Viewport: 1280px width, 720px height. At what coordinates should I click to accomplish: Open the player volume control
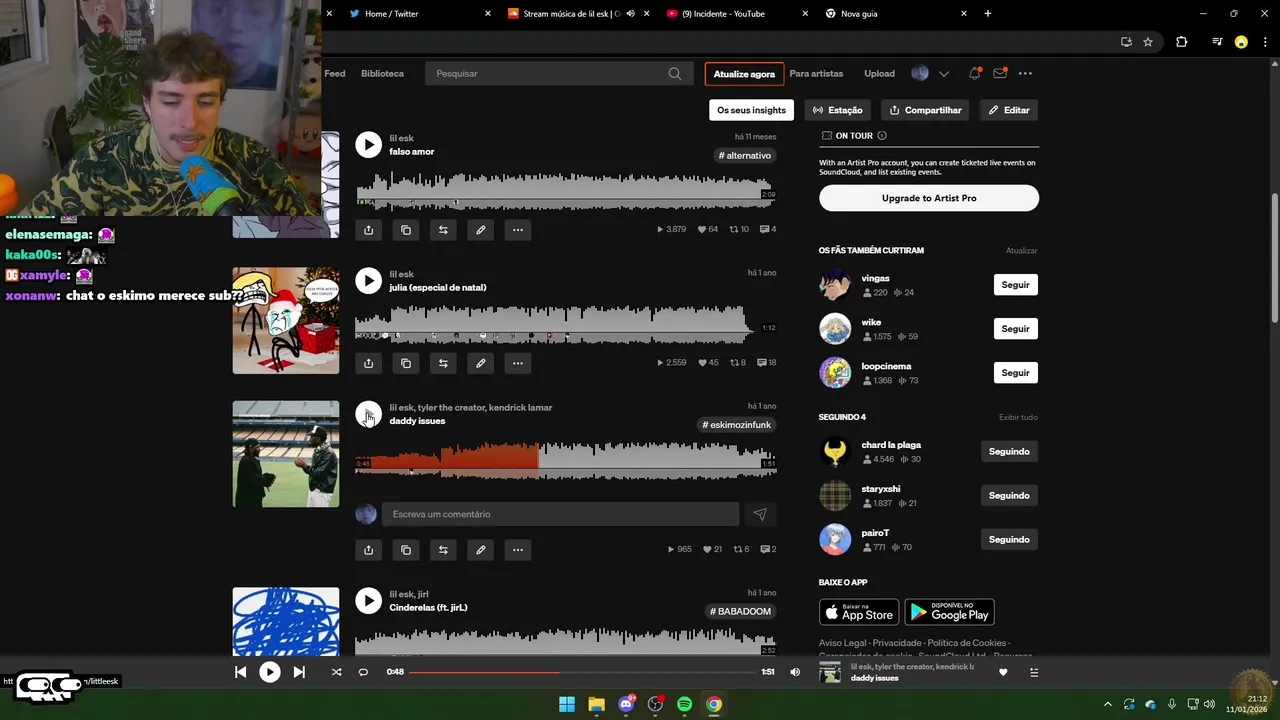[795, 672]
